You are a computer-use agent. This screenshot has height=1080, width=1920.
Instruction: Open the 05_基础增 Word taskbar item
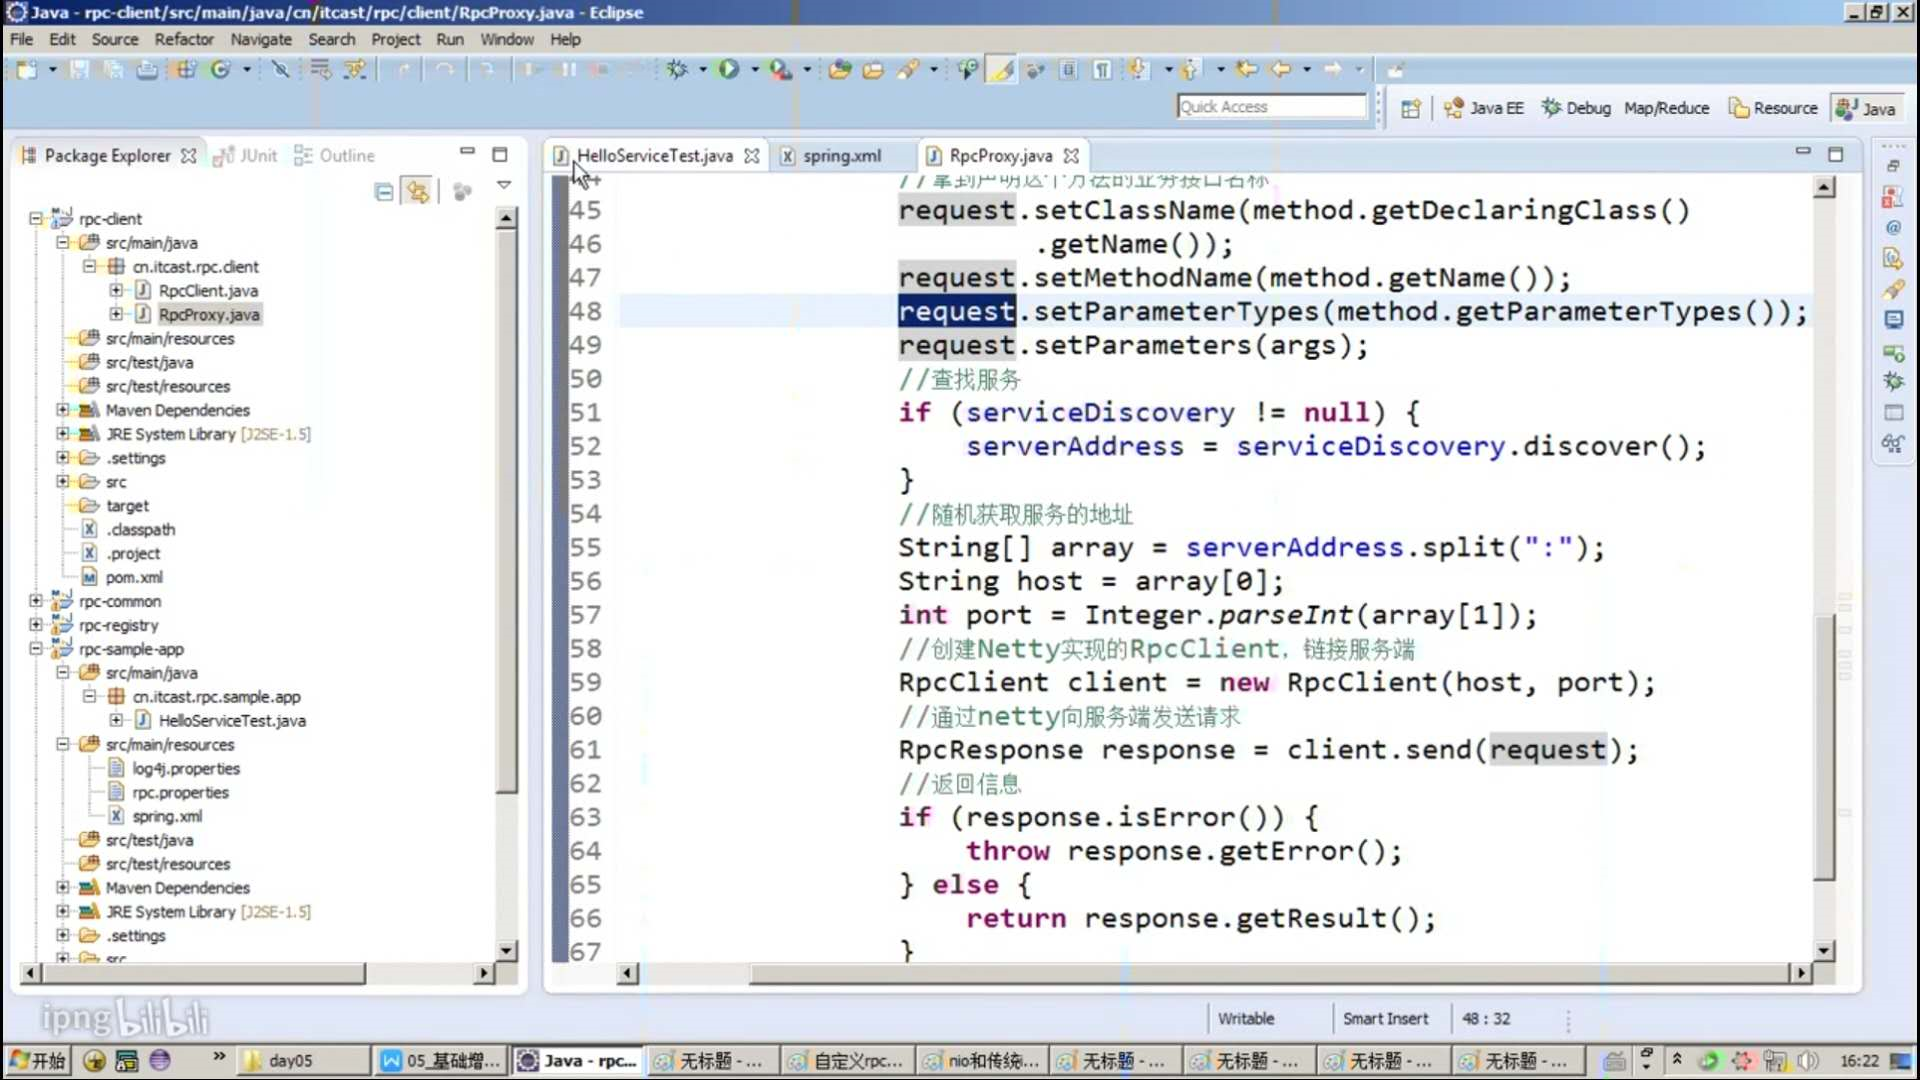440,1061
